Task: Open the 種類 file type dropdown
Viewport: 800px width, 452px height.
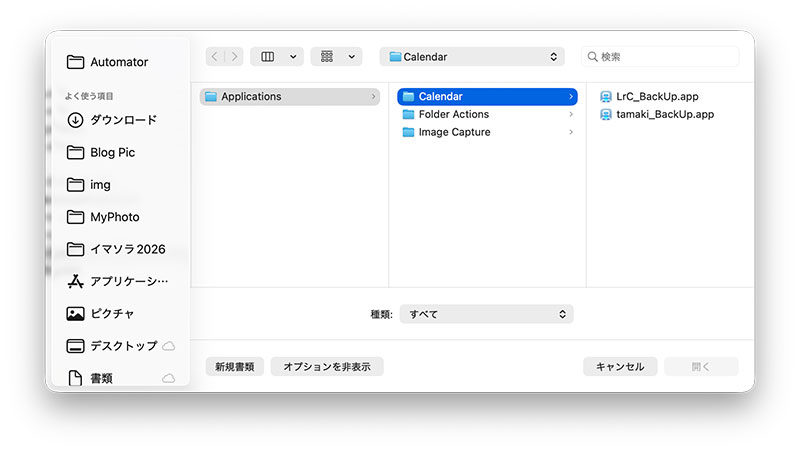Action: [x=486, y=314]
